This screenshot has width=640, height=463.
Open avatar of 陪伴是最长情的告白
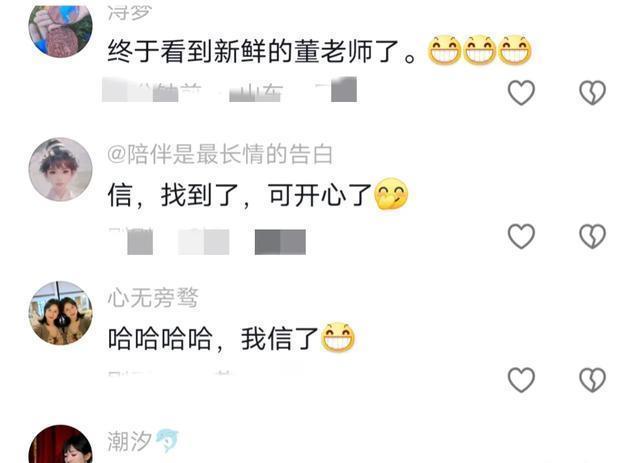(x=60, y=169)
